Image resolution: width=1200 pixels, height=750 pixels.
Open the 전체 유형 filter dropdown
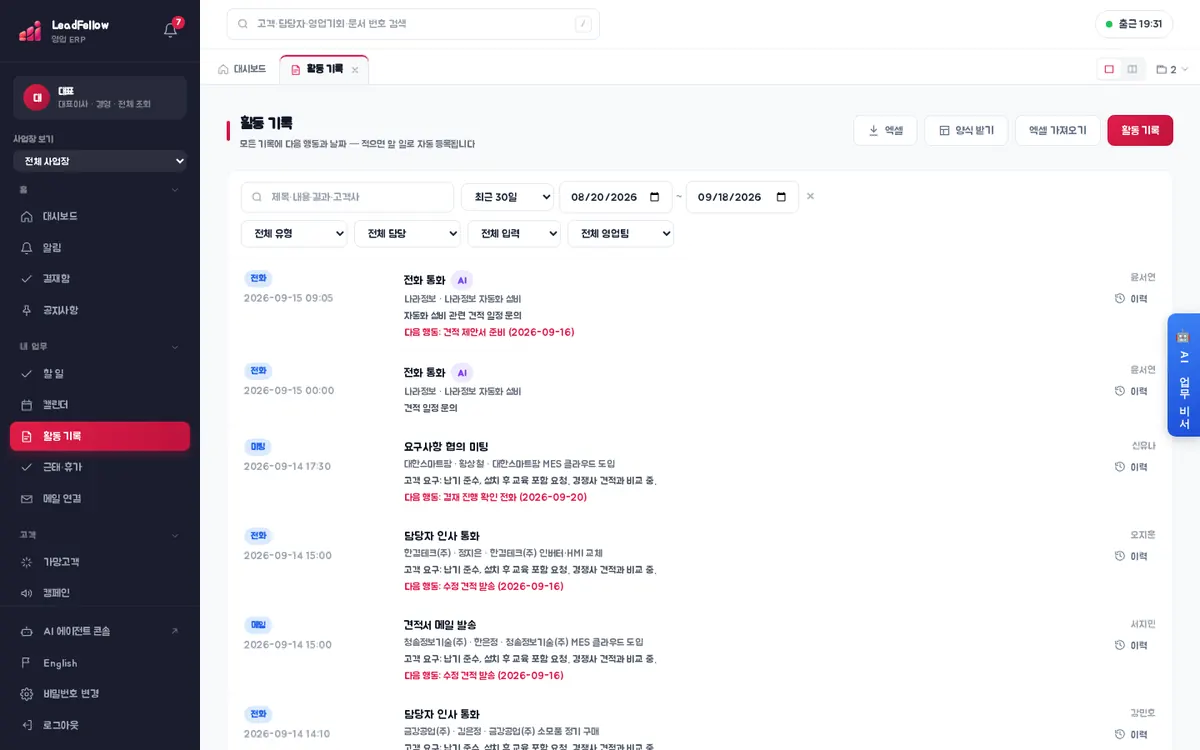tap(294, 233)
